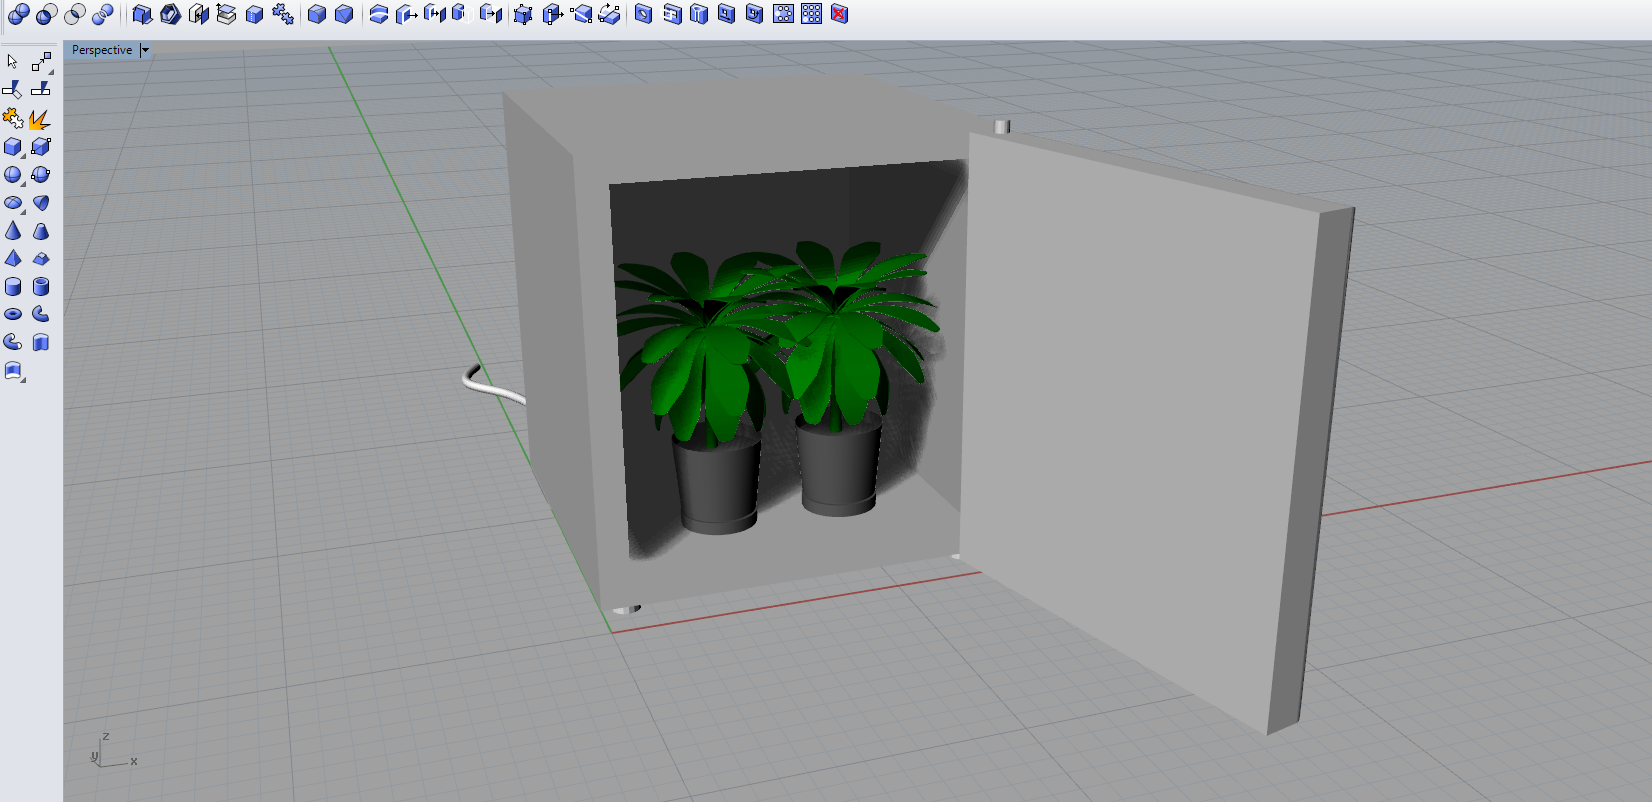This screenshot has height=802, width=1652.
Task: Click the Cylinder solid tool
Action: point(13,287)
